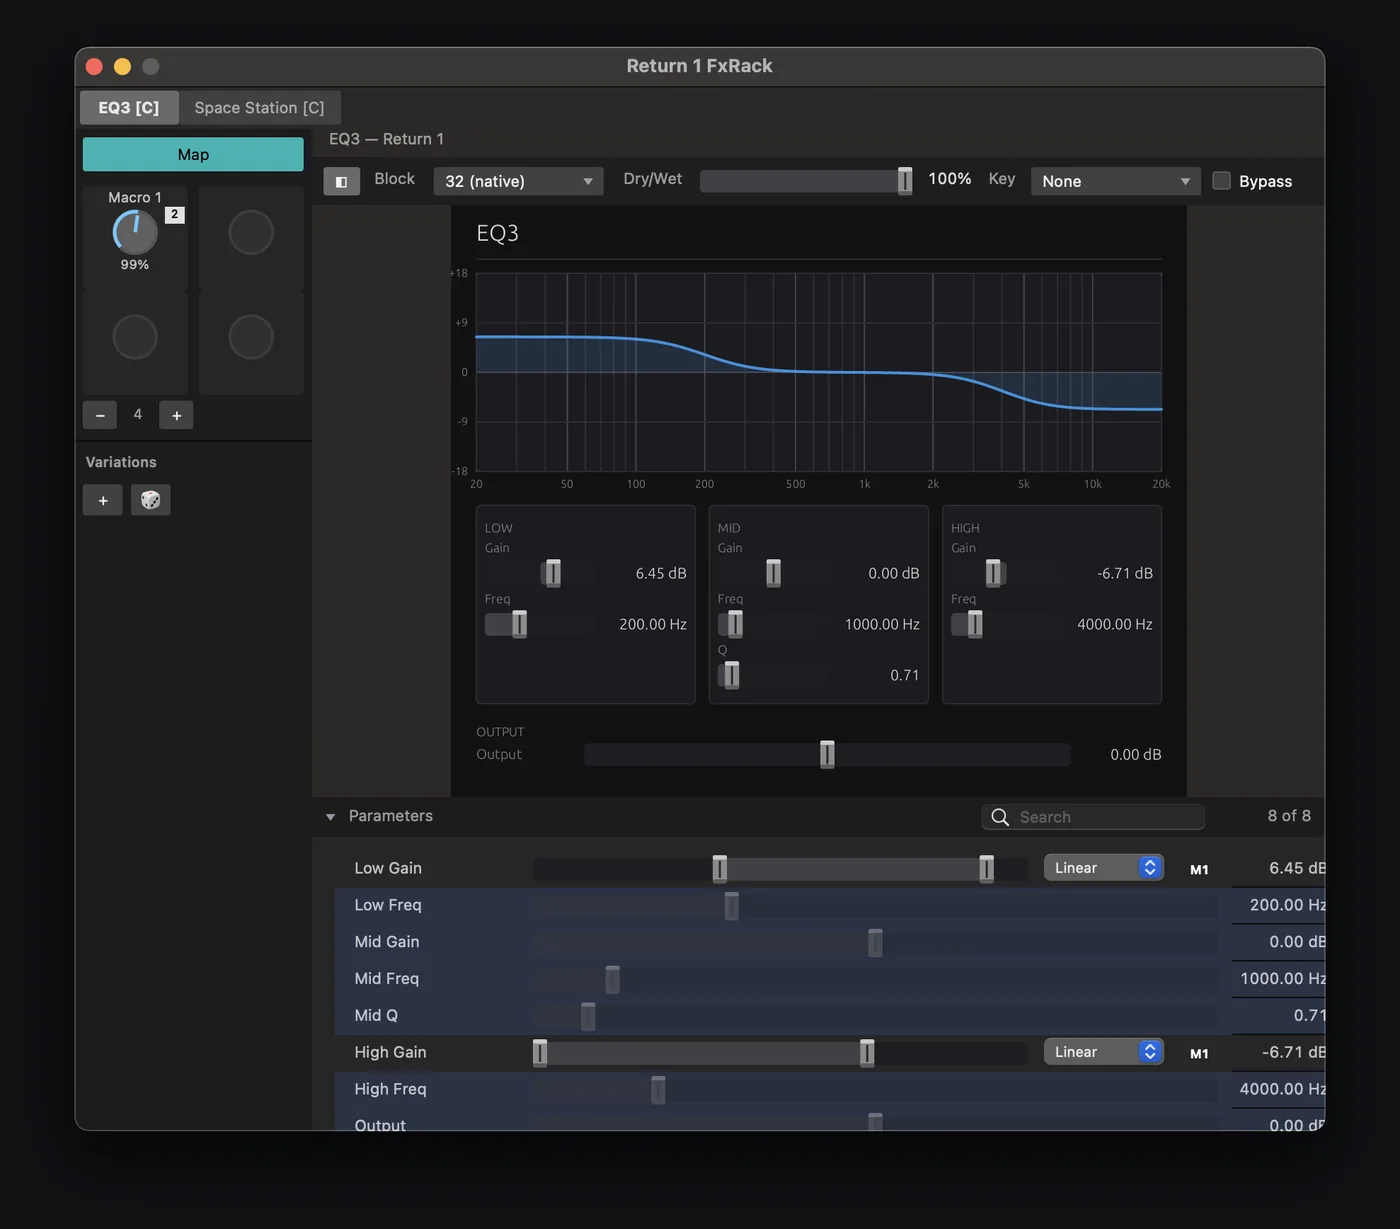Open the Low Gain Linear curve dropdown
1400x1229 pixels.
[1103, 868]
